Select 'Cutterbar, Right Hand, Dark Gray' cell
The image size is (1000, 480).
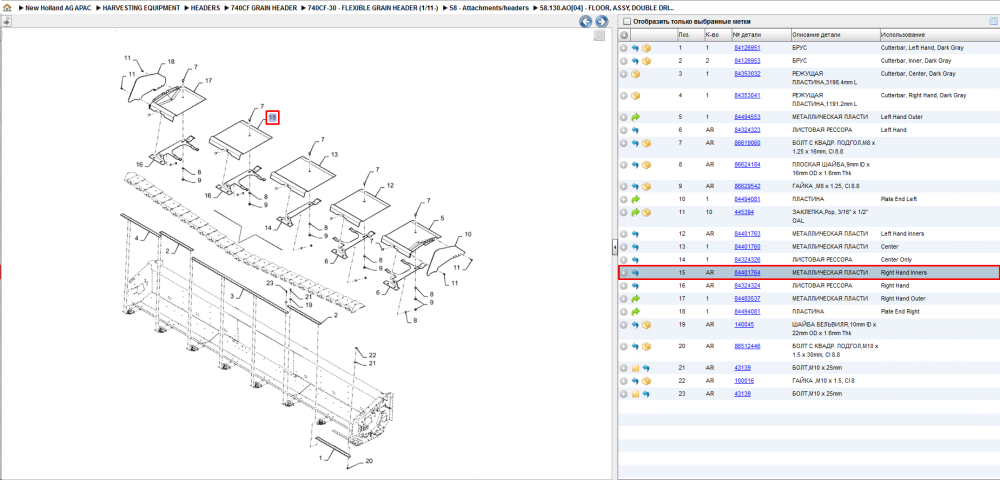(x=923, y=96)
